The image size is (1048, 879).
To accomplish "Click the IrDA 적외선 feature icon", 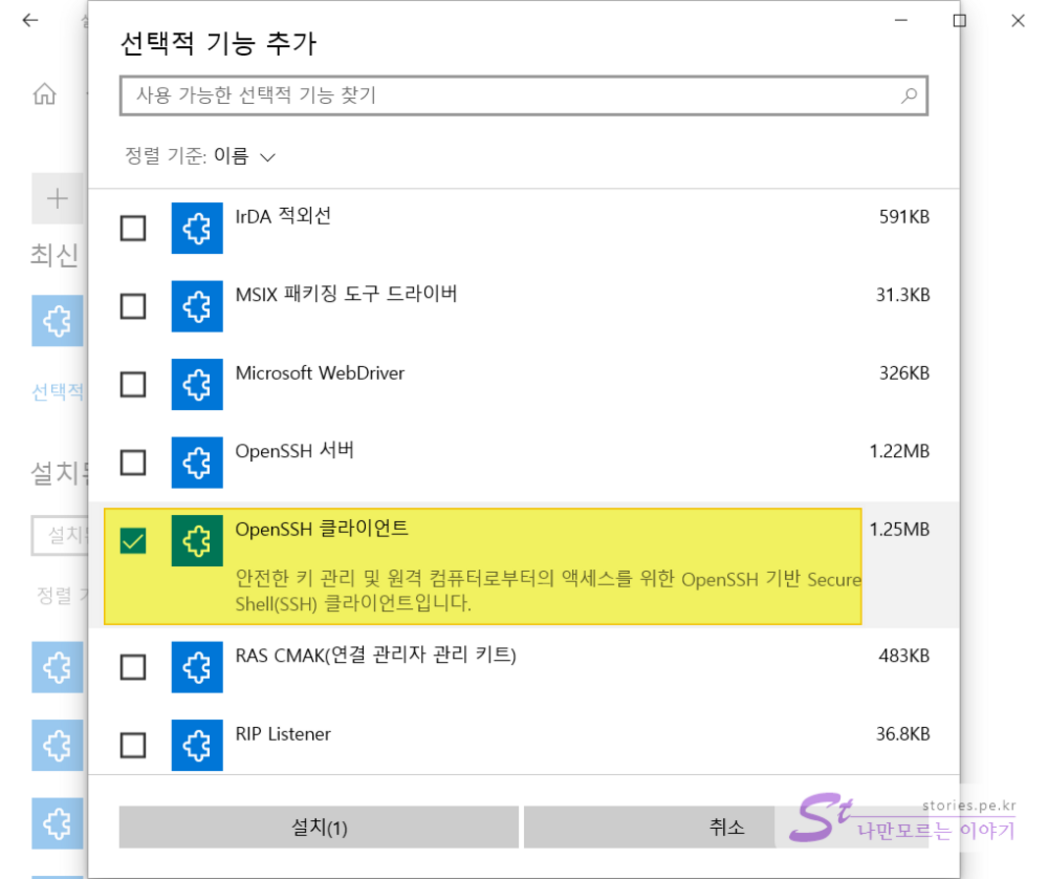I will coord(196,229).
